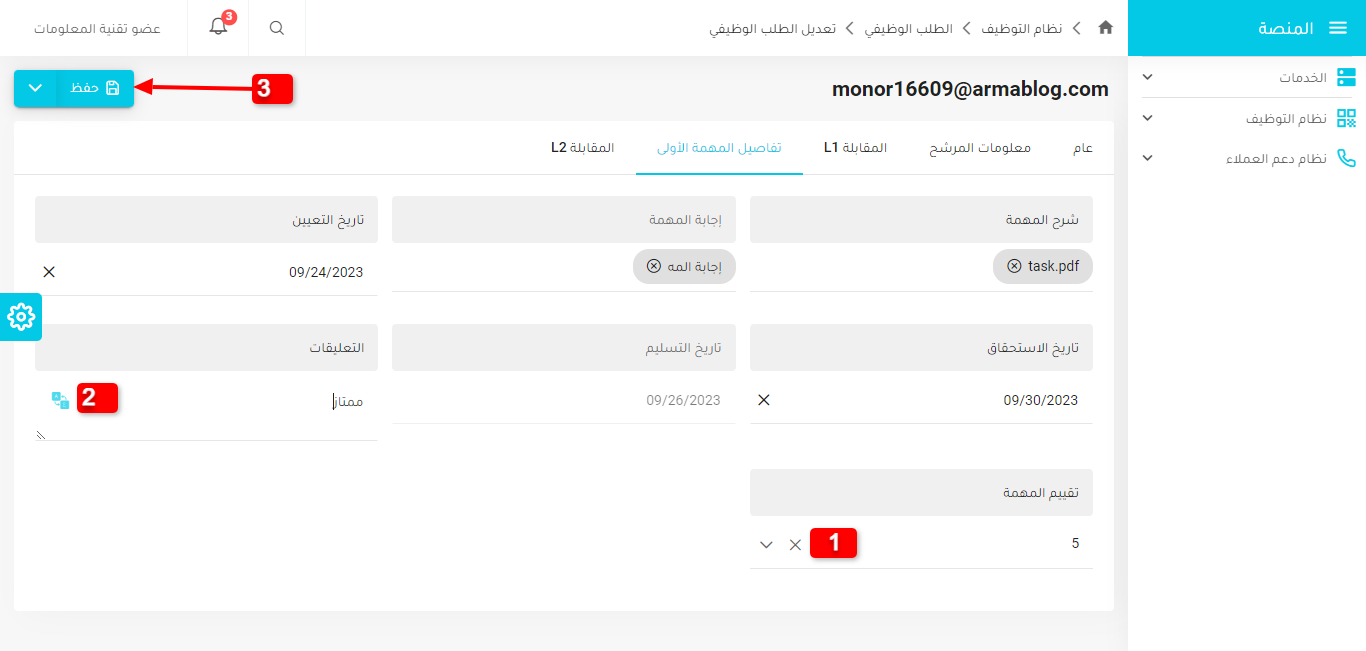Screen dimensions: 1366x651
Task: Clear the تاريخ الاستحقاق date value
Action: click(x=764, y=400)
